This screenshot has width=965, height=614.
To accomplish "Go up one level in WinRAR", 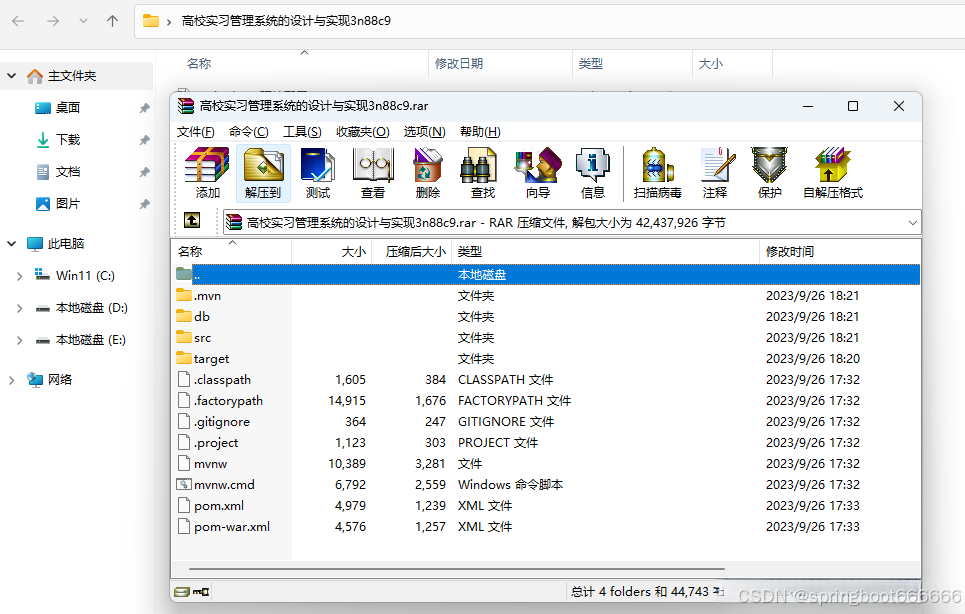I will [x=192, y=220].
